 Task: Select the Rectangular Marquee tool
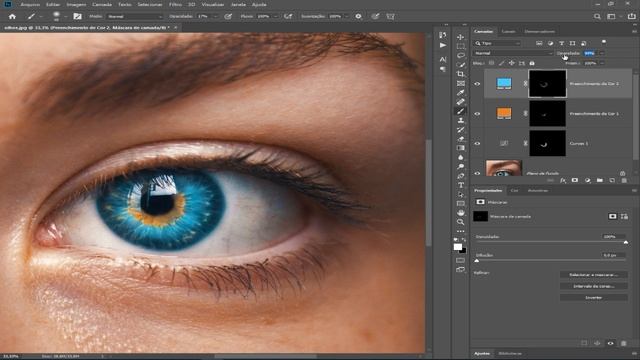pos(460,47)
